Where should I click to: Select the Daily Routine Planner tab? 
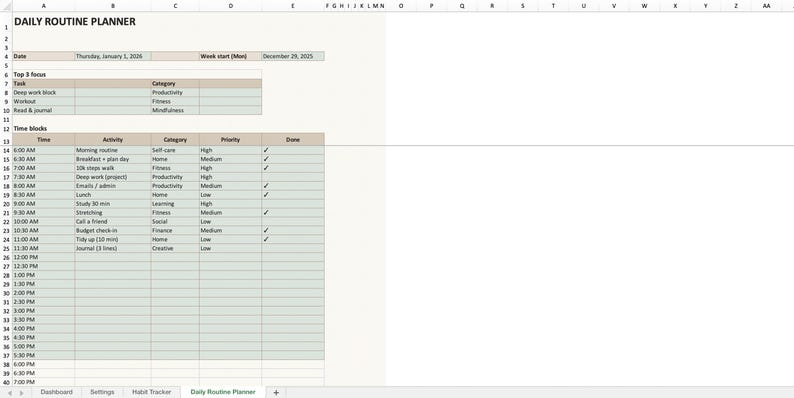point(223,392)
